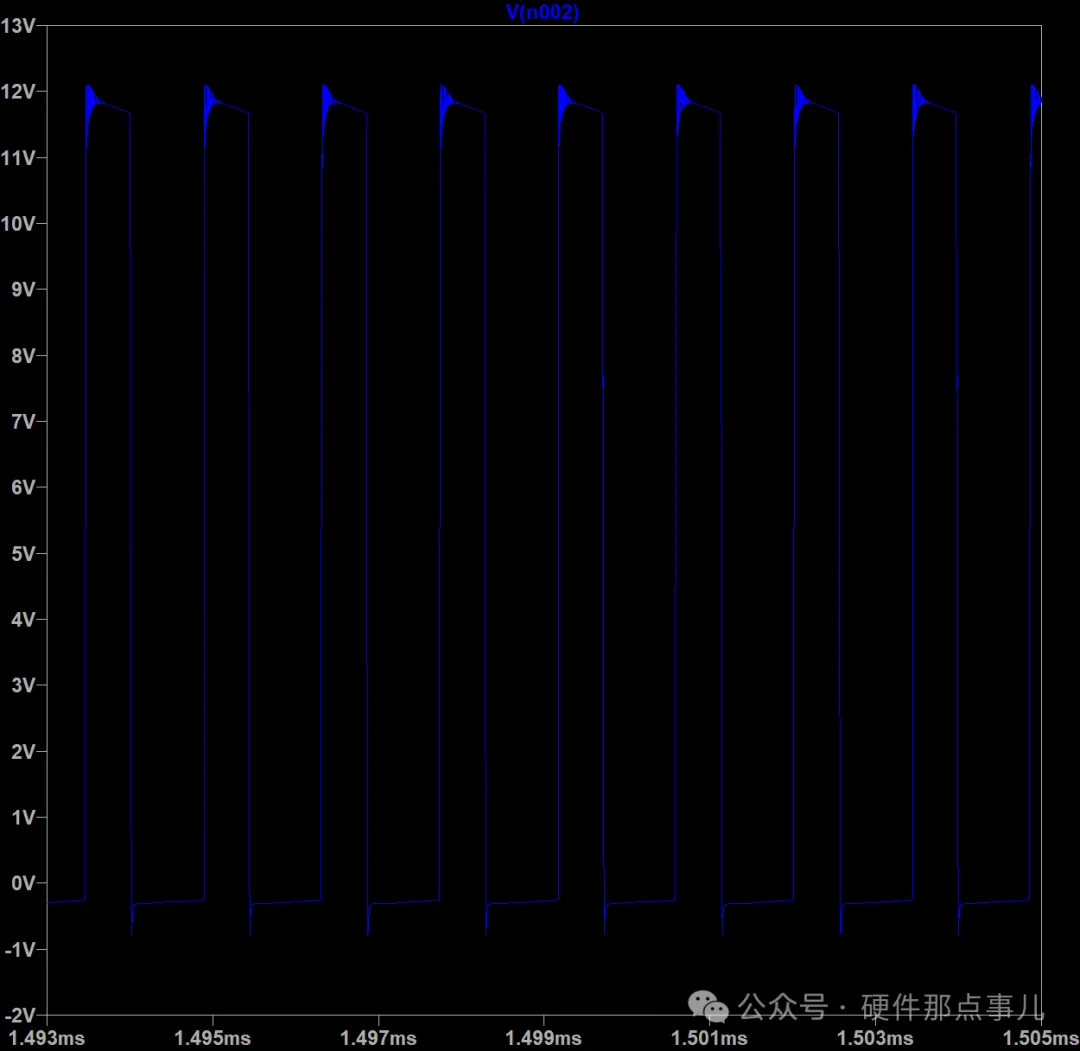Click the 1.503ms time axis label

point(872,1039)
